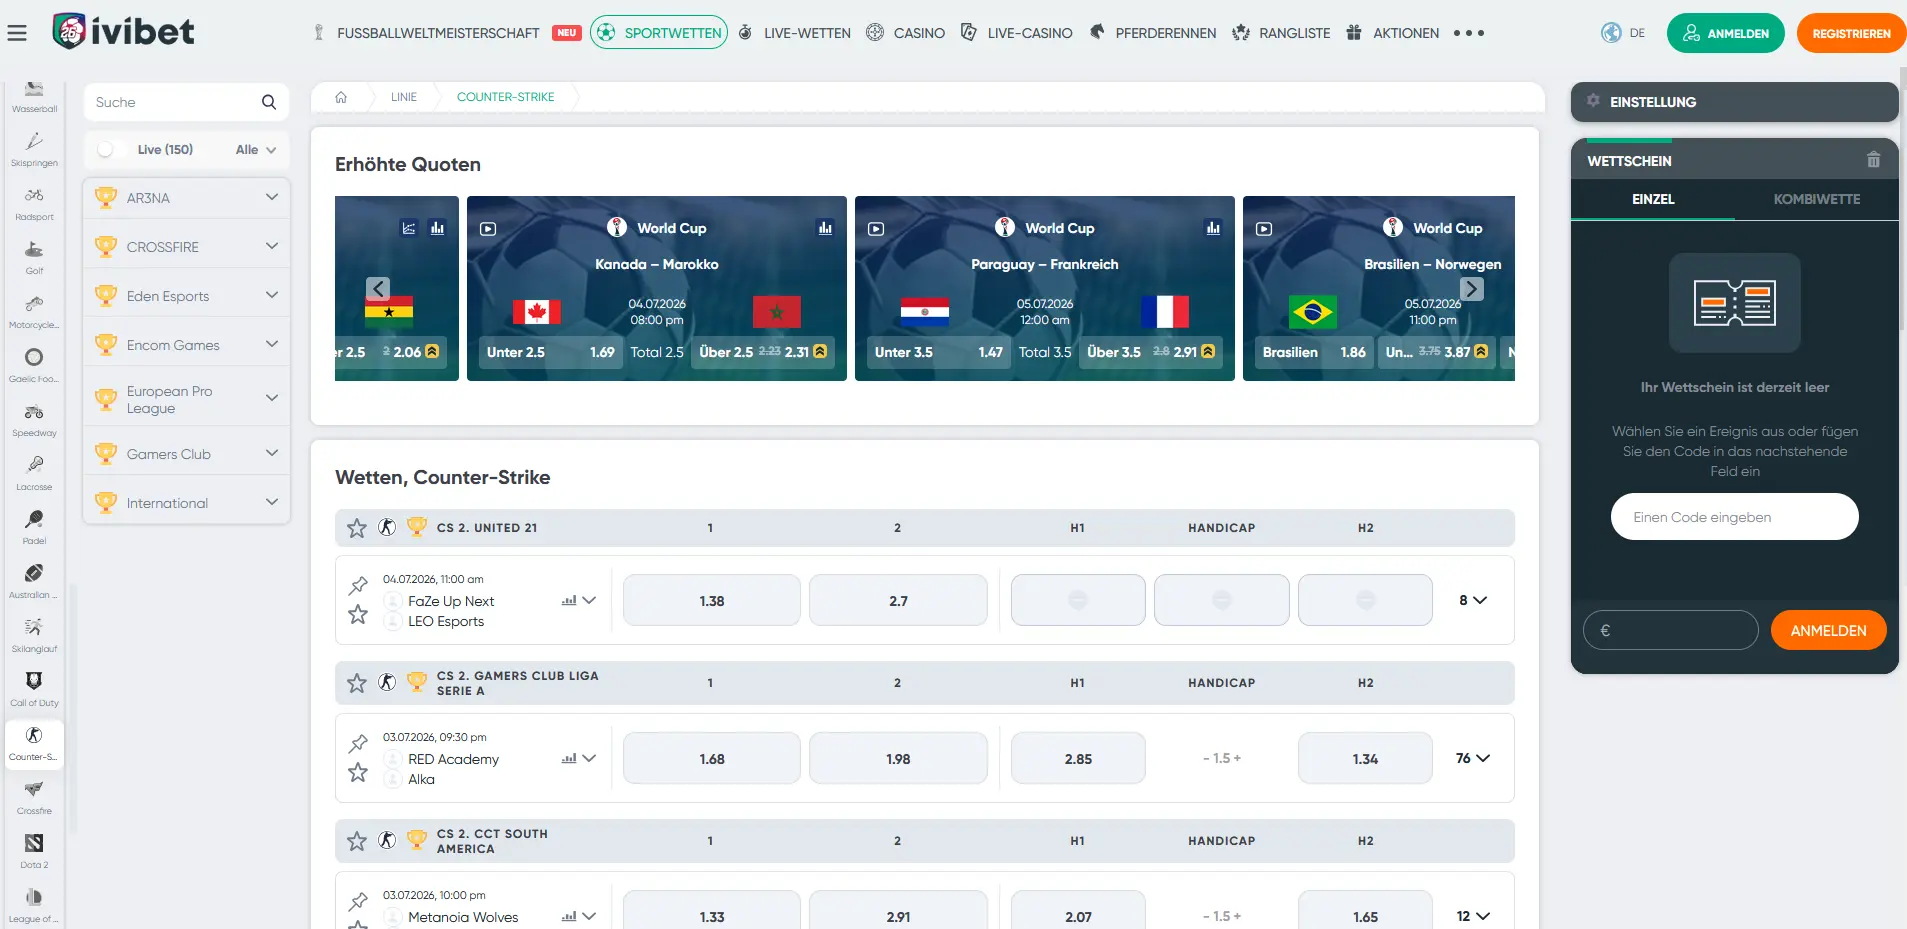Screen dimensions: 1907x929
Task: Favorite CS 2. Gamers Club Liga Serie A
Action: pos(357,683)
